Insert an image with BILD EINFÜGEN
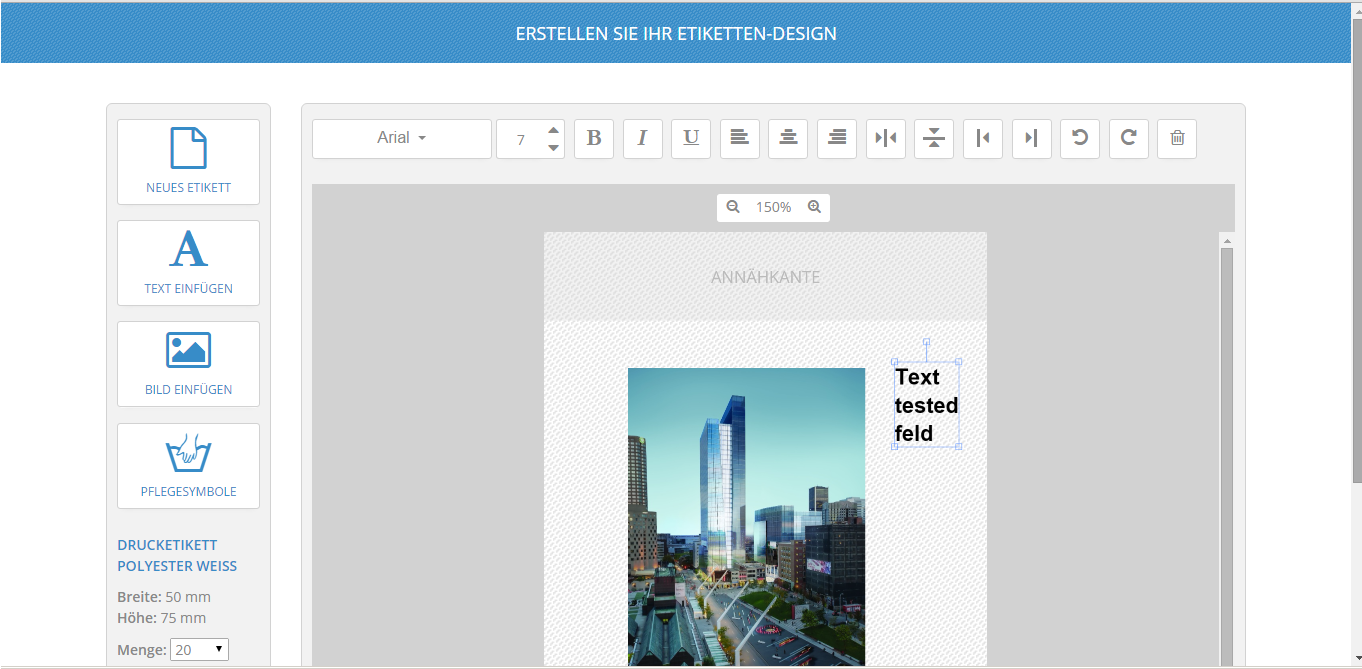Viewport: 1362px width, 669px height. (188, 363)
